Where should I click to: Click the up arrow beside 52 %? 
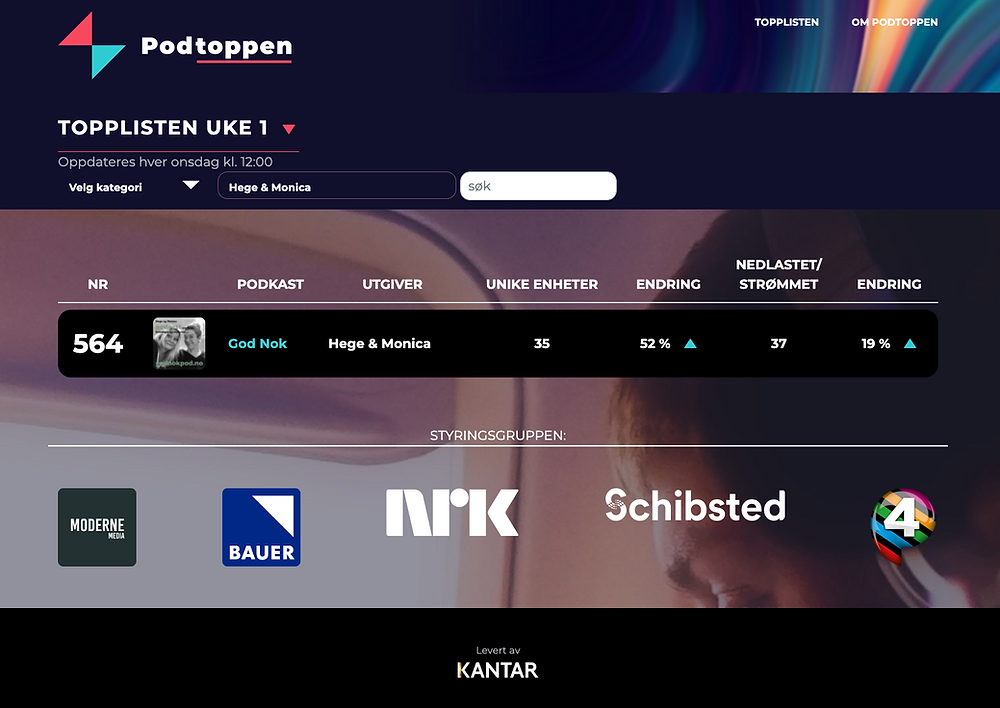tap(690, 344)
